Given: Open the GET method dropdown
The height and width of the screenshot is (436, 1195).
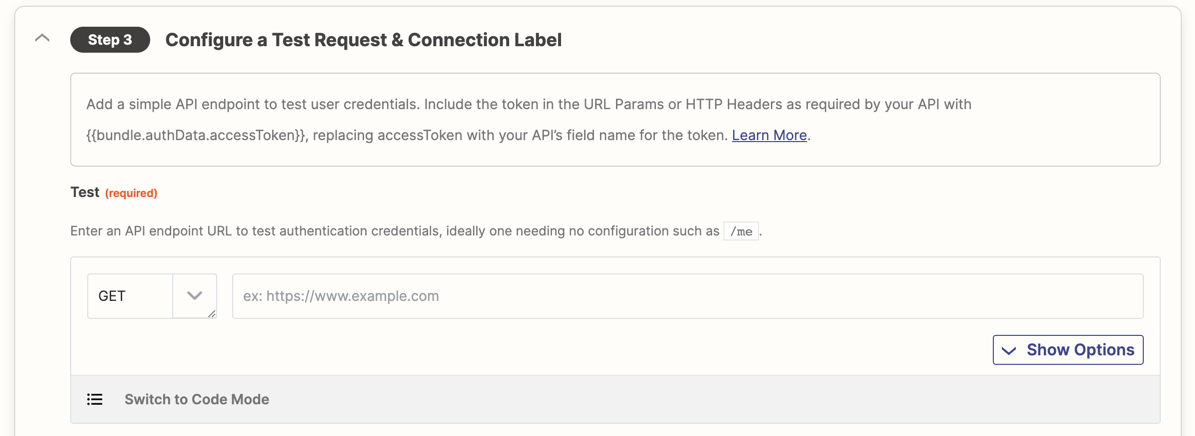Looking at the screenshot, I should tap(152, 296).
